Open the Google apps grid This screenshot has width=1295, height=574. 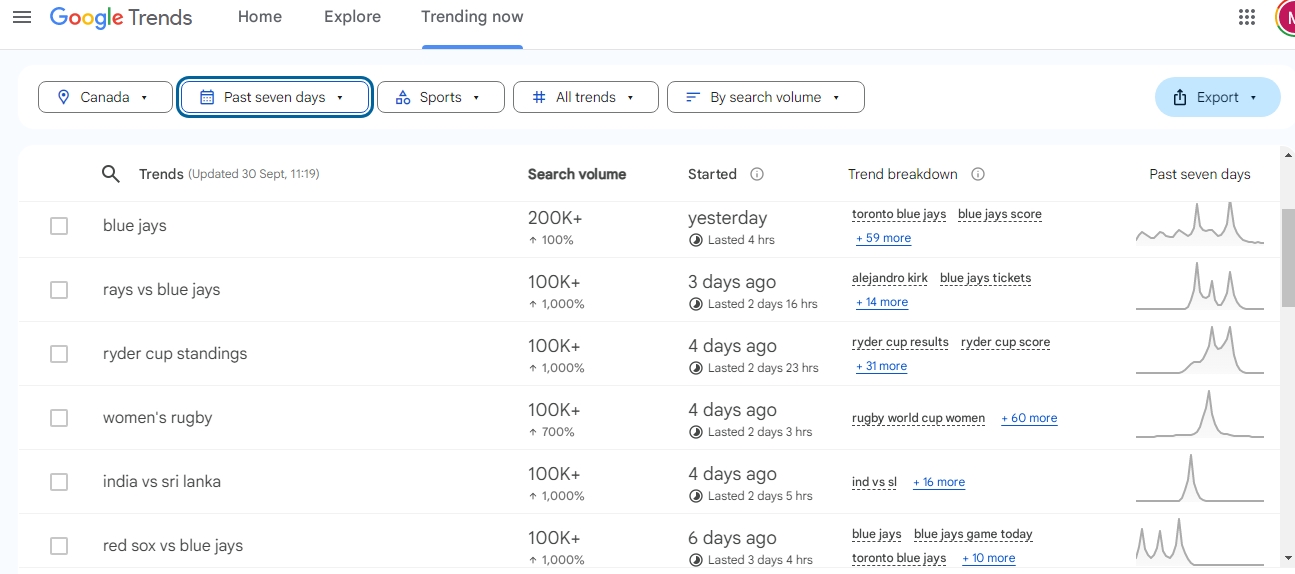1246,17
